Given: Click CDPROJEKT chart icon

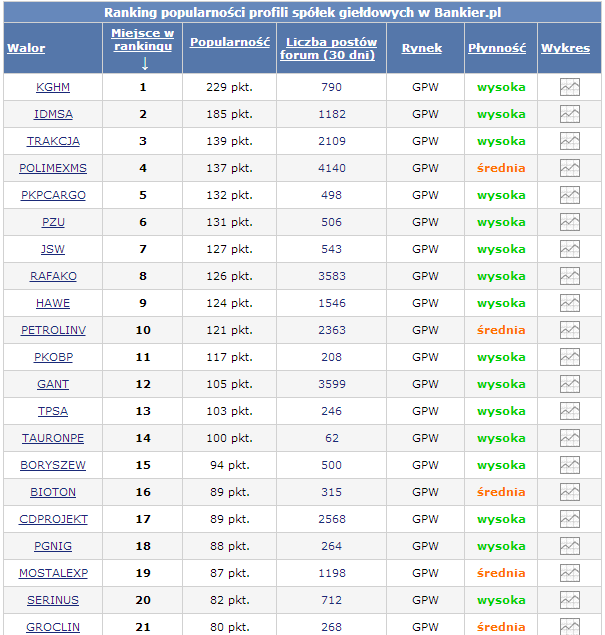Looking at the screenshot, I should point(570,519).
